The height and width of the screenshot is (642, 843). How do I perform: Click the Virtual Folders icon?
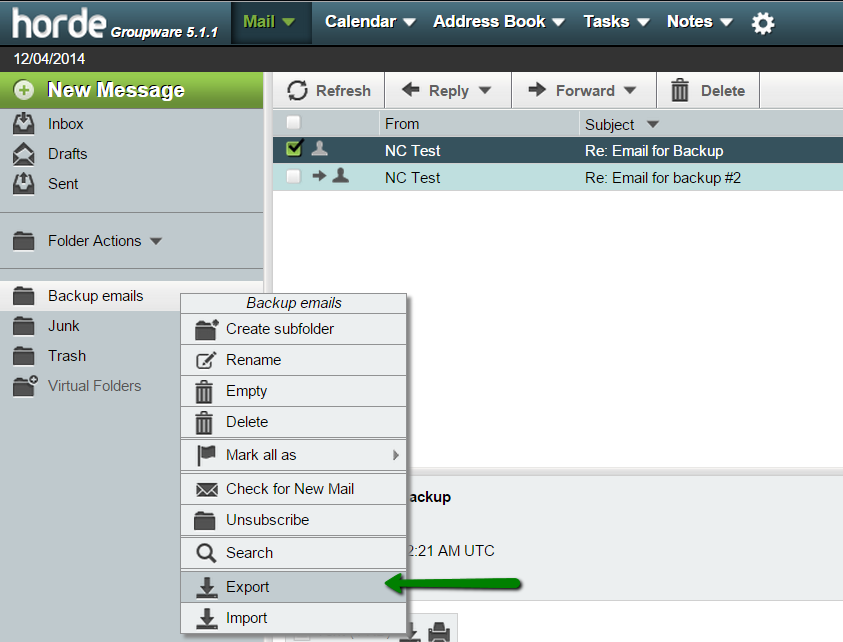pyautogui.click(x=23, y=385)
